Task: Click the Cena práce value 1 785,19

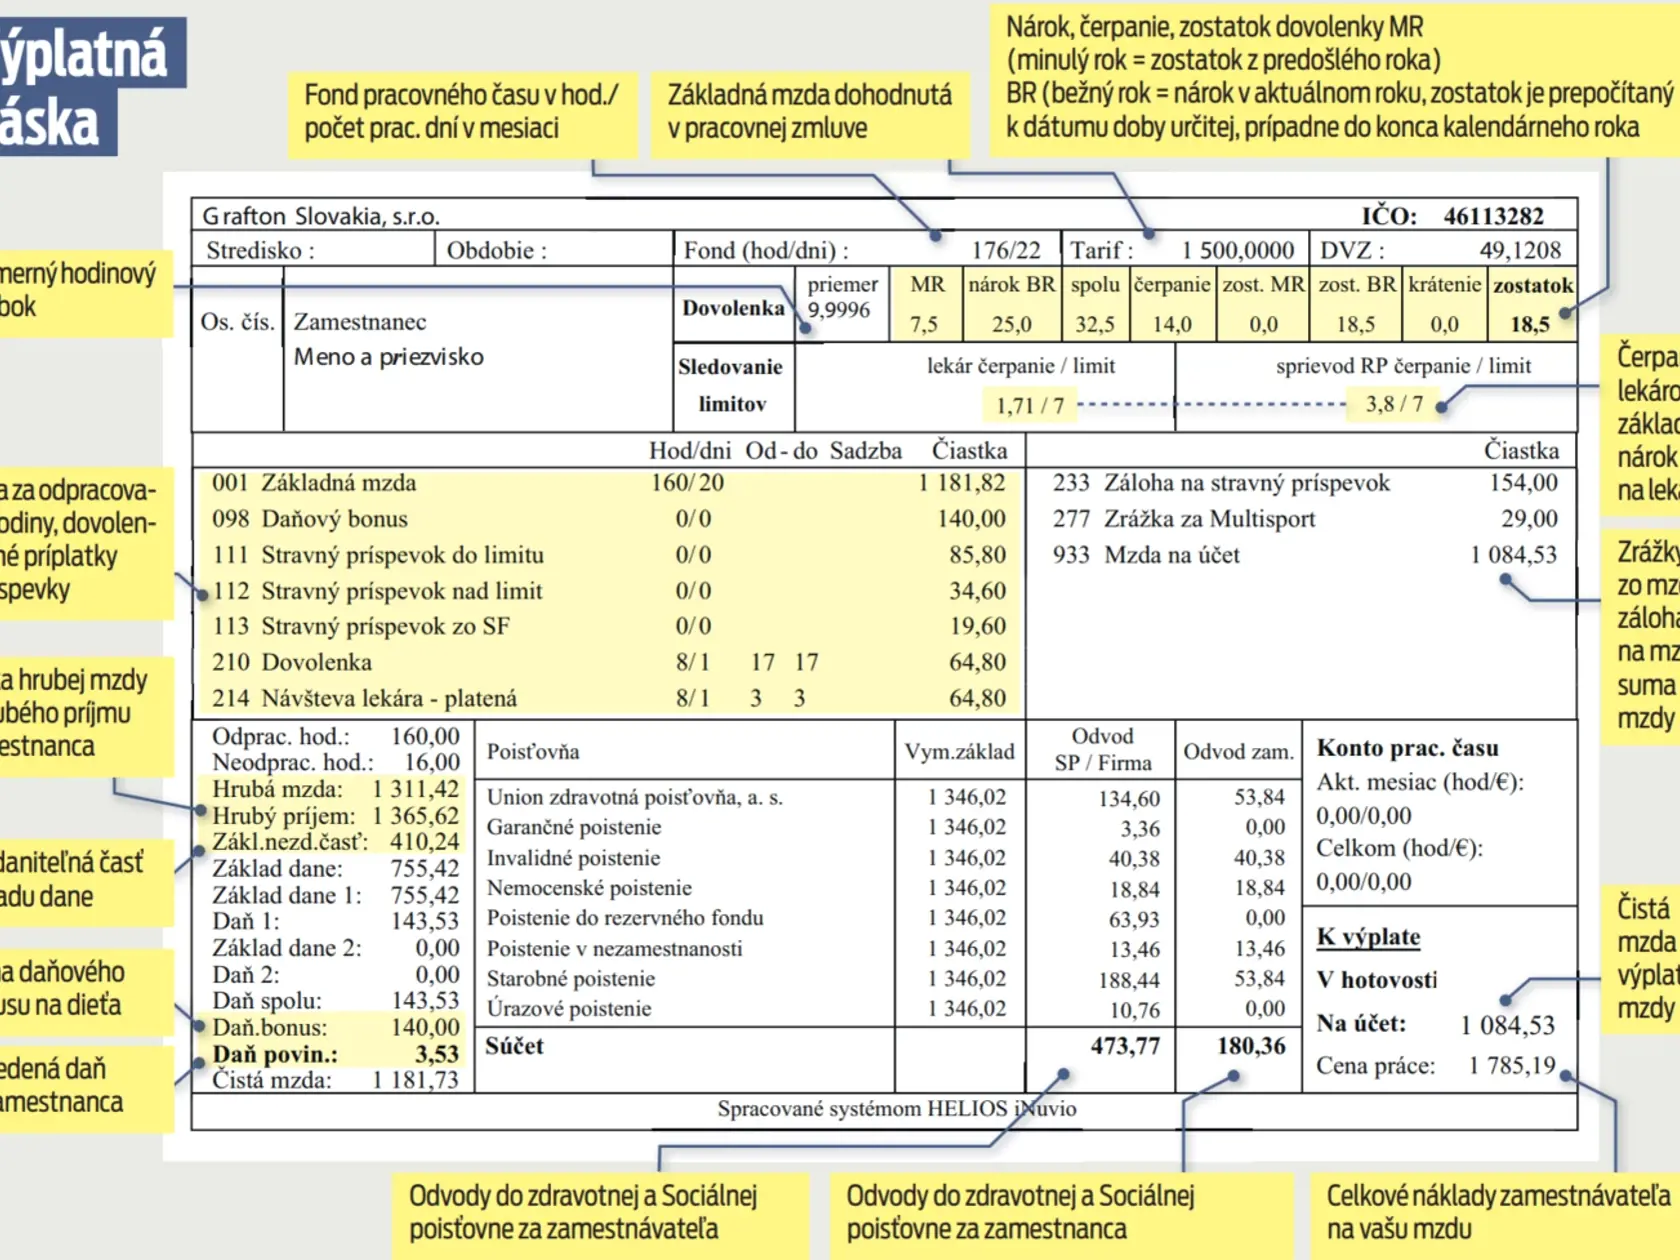Action: [x=1512, y=1066]
